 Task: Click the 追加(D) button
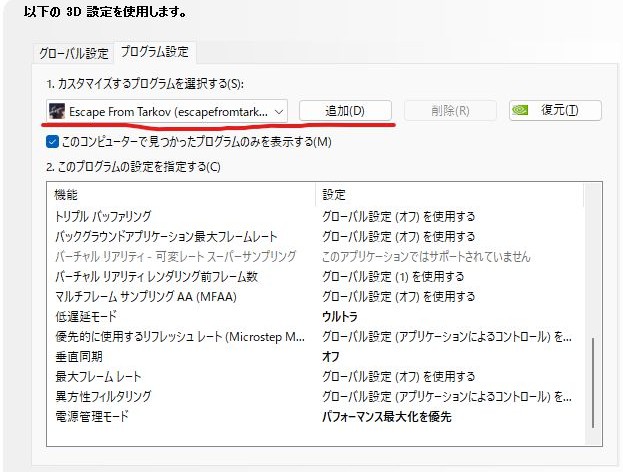[x=344, y=110]
